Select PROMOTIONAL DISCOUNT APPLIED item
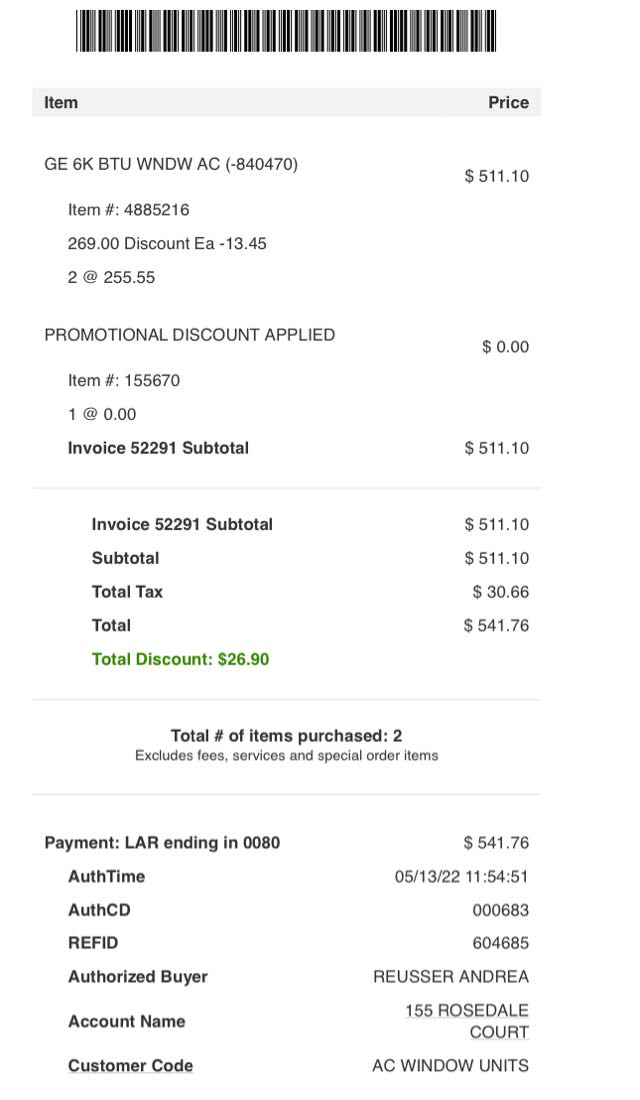The image size is (640, 1100). (x=189, y=335)
